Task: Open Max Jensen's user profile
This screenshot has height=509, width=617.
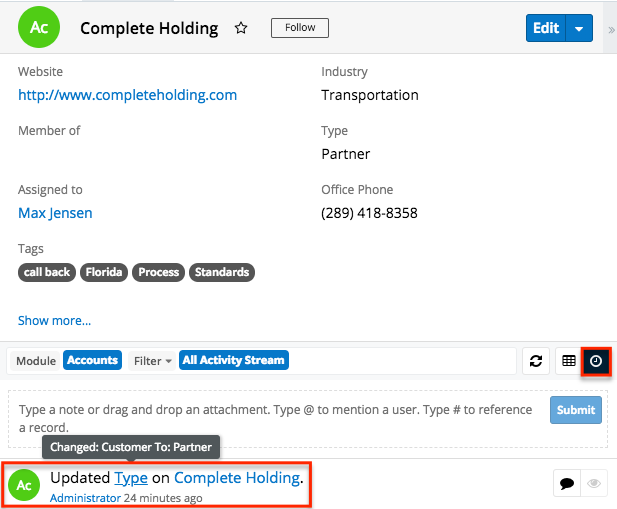Action: [55, 213]
